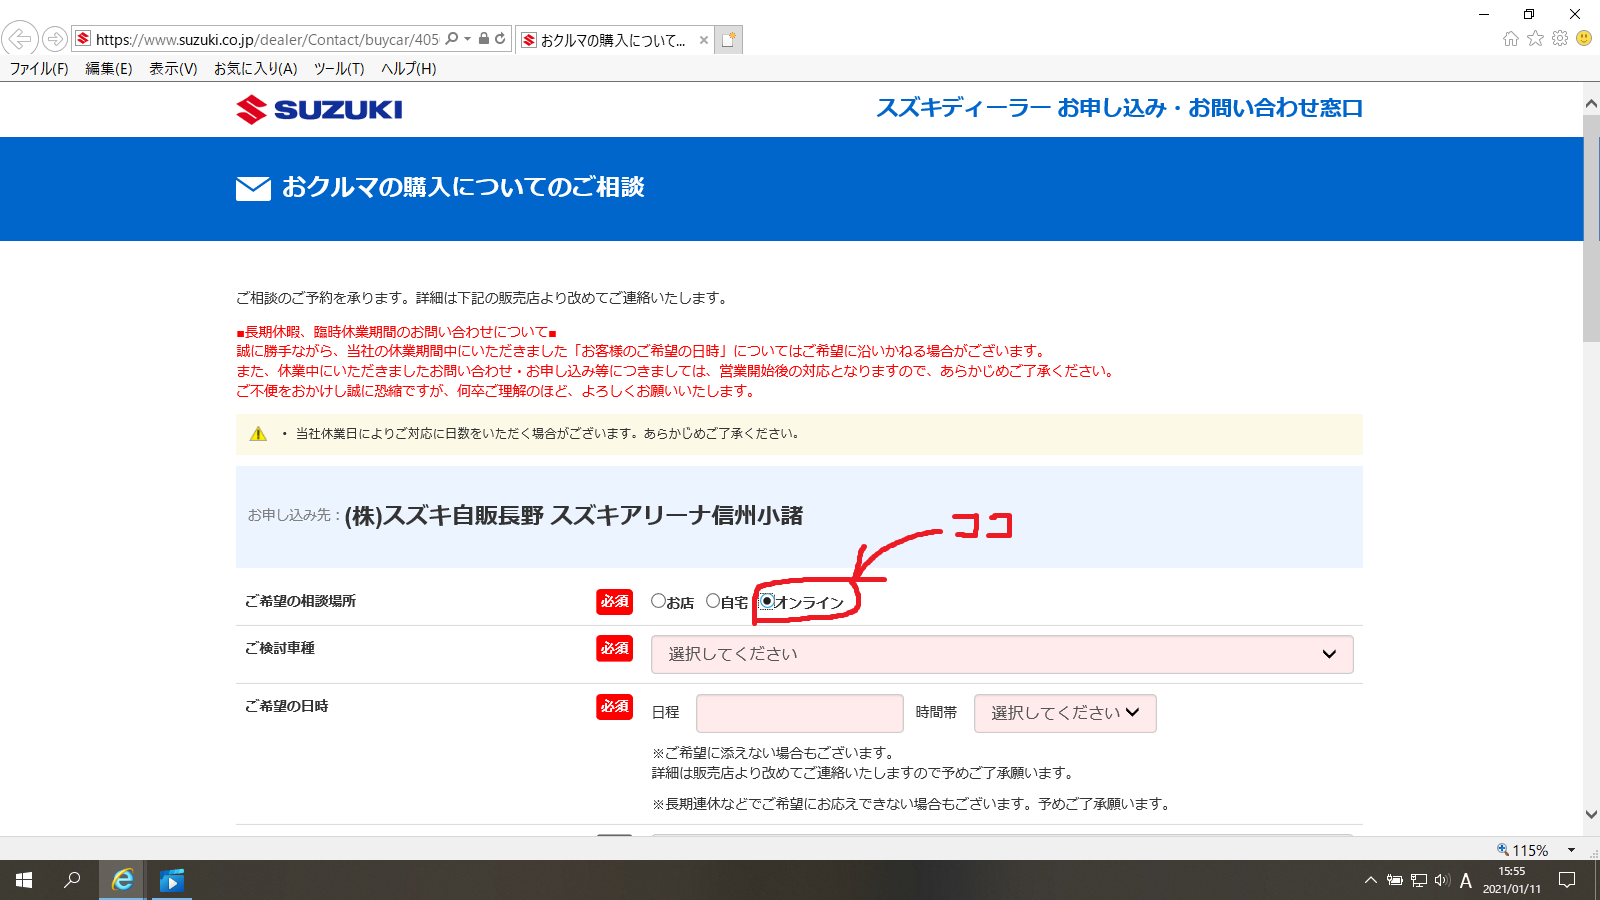Click the IME input mode A indicator
The height and width of the screenshot is (900, 1600).
1466,880
